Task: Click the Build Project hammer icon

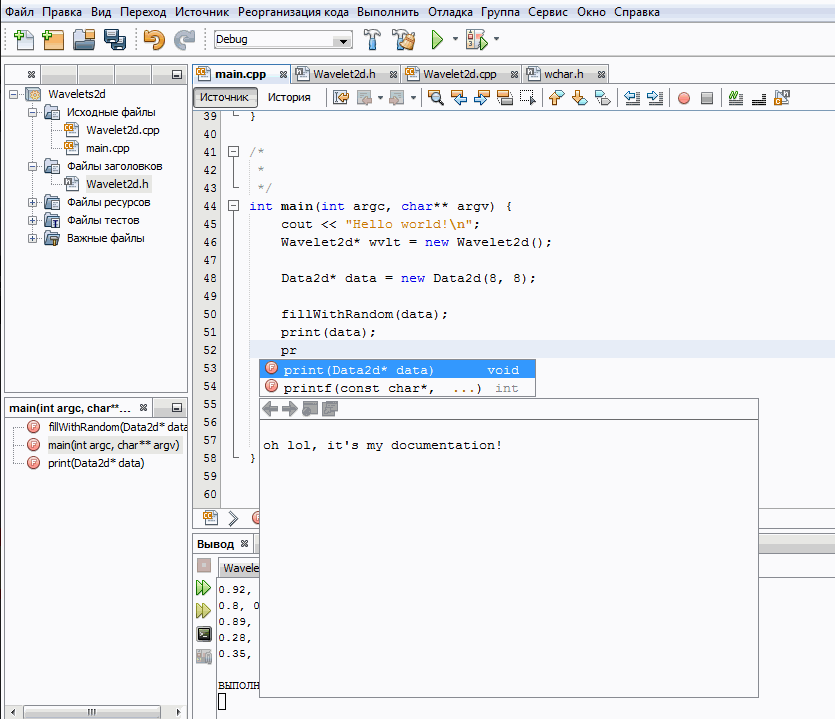Action: click(x=373, y=40)
